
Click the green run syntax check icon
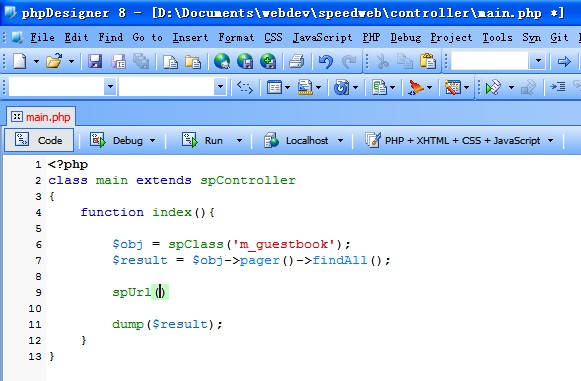click(494, 87)
